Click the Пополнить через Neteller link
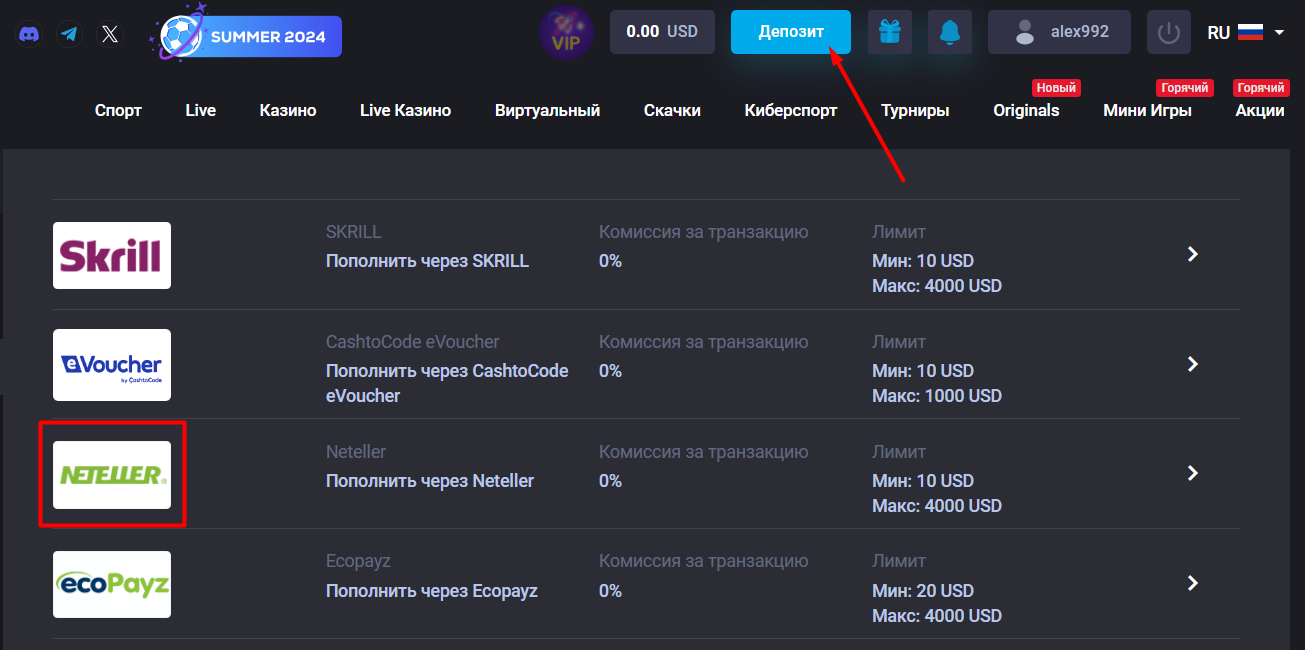1305x650 pixels. point(430,480)
